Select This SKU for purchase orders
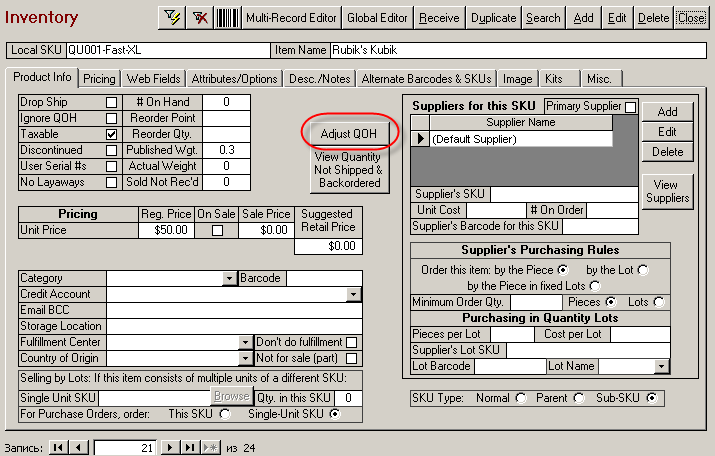This screenshot has width=715, height=456. 225,414
